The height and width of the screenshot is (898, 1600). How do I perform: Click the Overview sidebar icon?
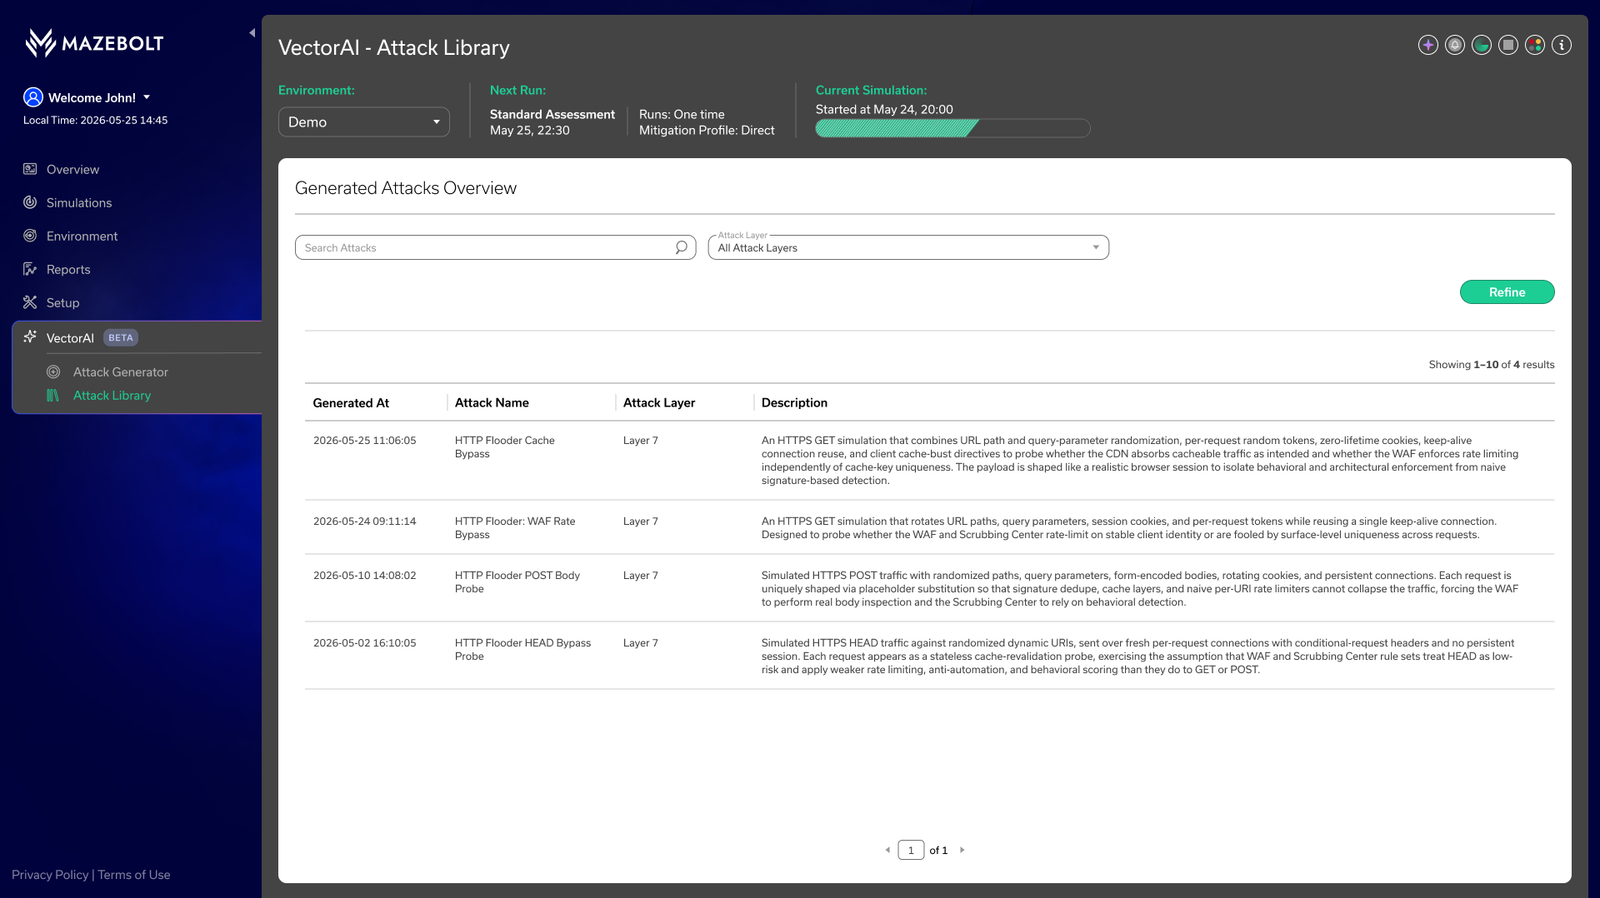pyautogui.click(x=30, y=169)
